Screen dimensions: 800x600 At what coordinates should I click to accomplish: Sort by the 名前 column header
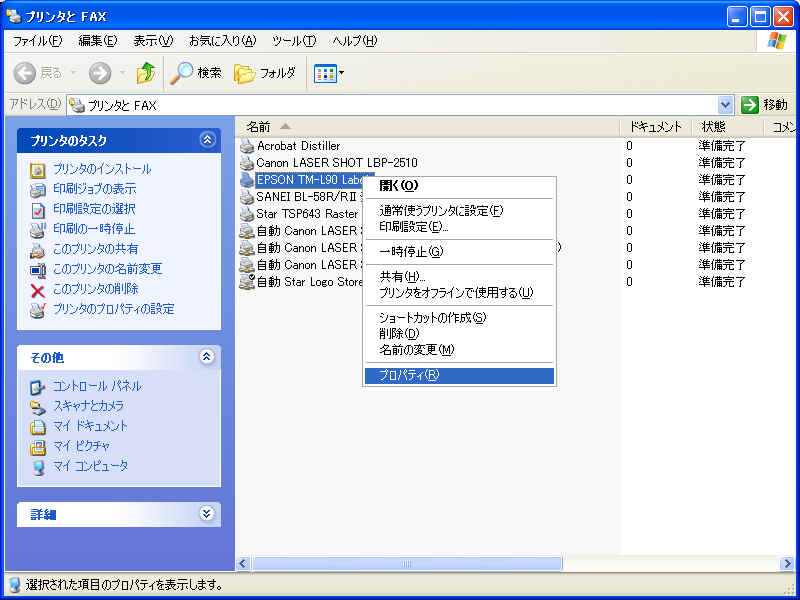[x=428, y=127]
